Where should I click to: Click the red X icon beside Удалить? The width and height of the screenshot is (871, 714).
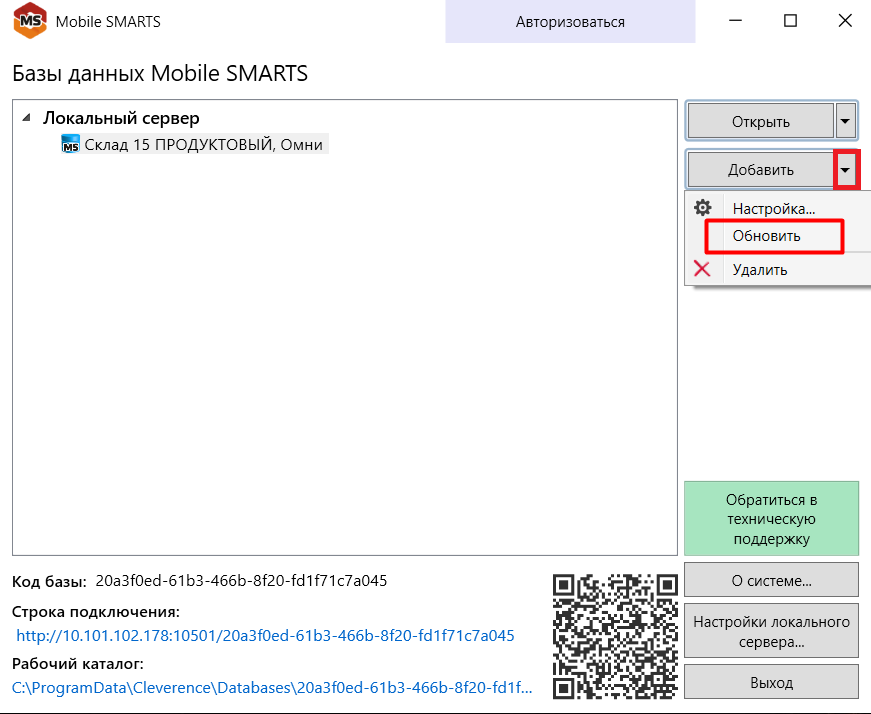click(703, 269)
